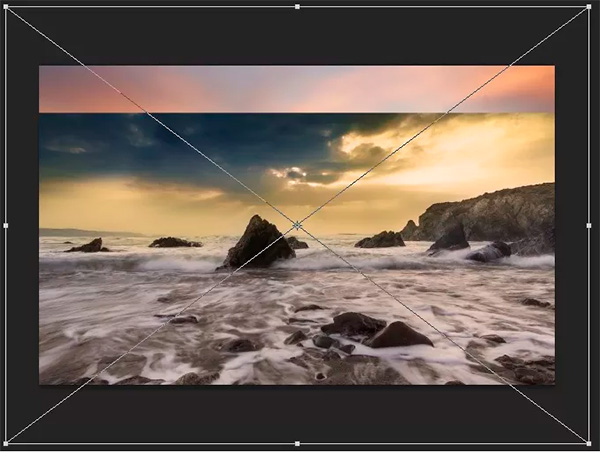The image size is (600, 453).
Task: Click the bottom-left corner transform handle
Action: [x=7, y=442]
